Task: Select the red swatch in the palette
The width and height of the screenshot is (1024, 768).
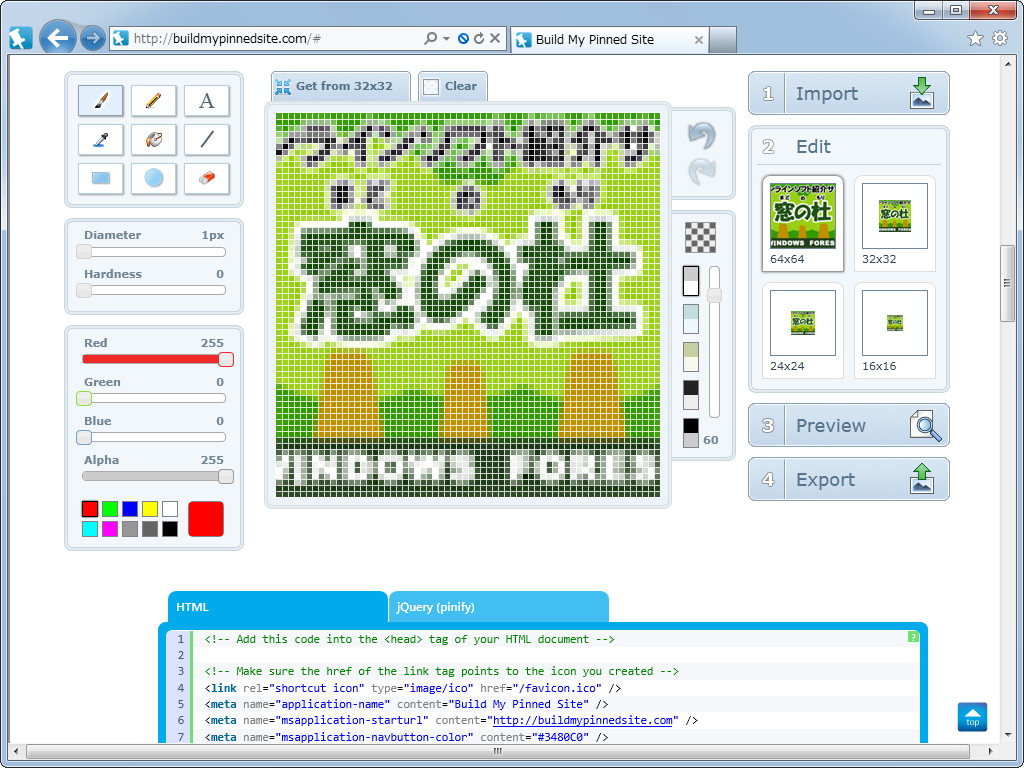Action: coord(89,508)
